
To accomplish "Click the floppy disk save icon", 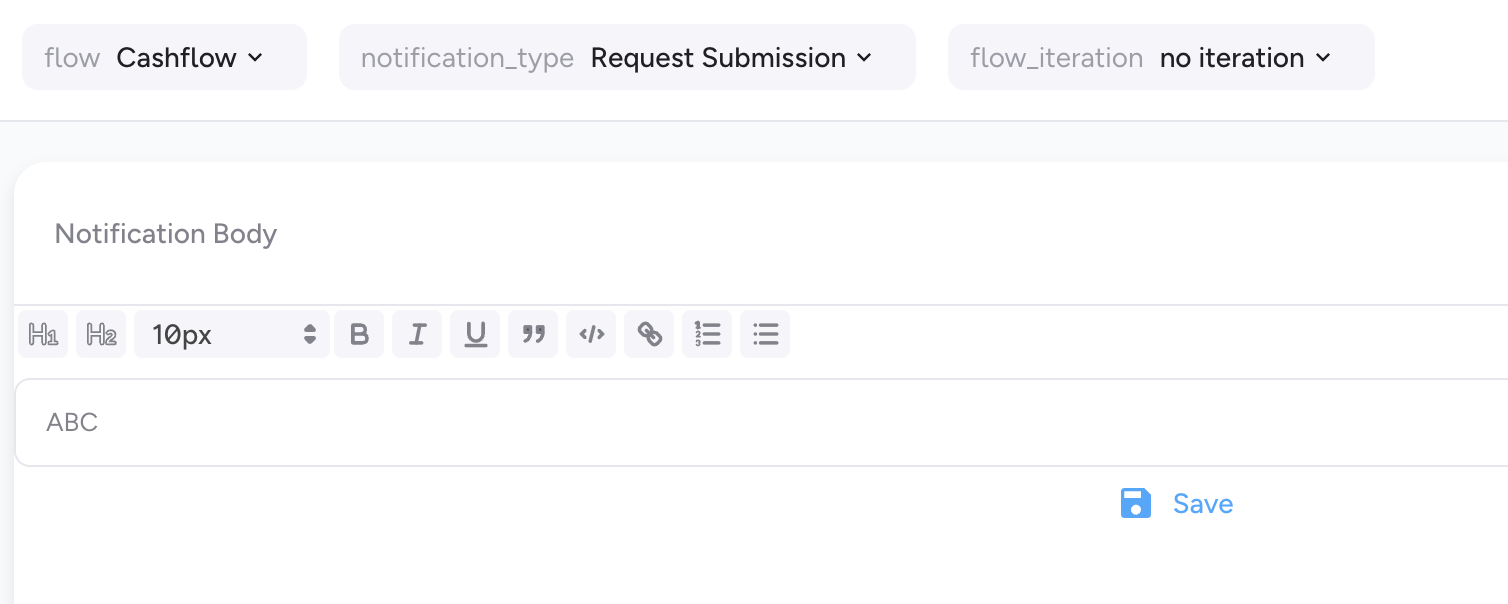I will [x=1136, y=503].
